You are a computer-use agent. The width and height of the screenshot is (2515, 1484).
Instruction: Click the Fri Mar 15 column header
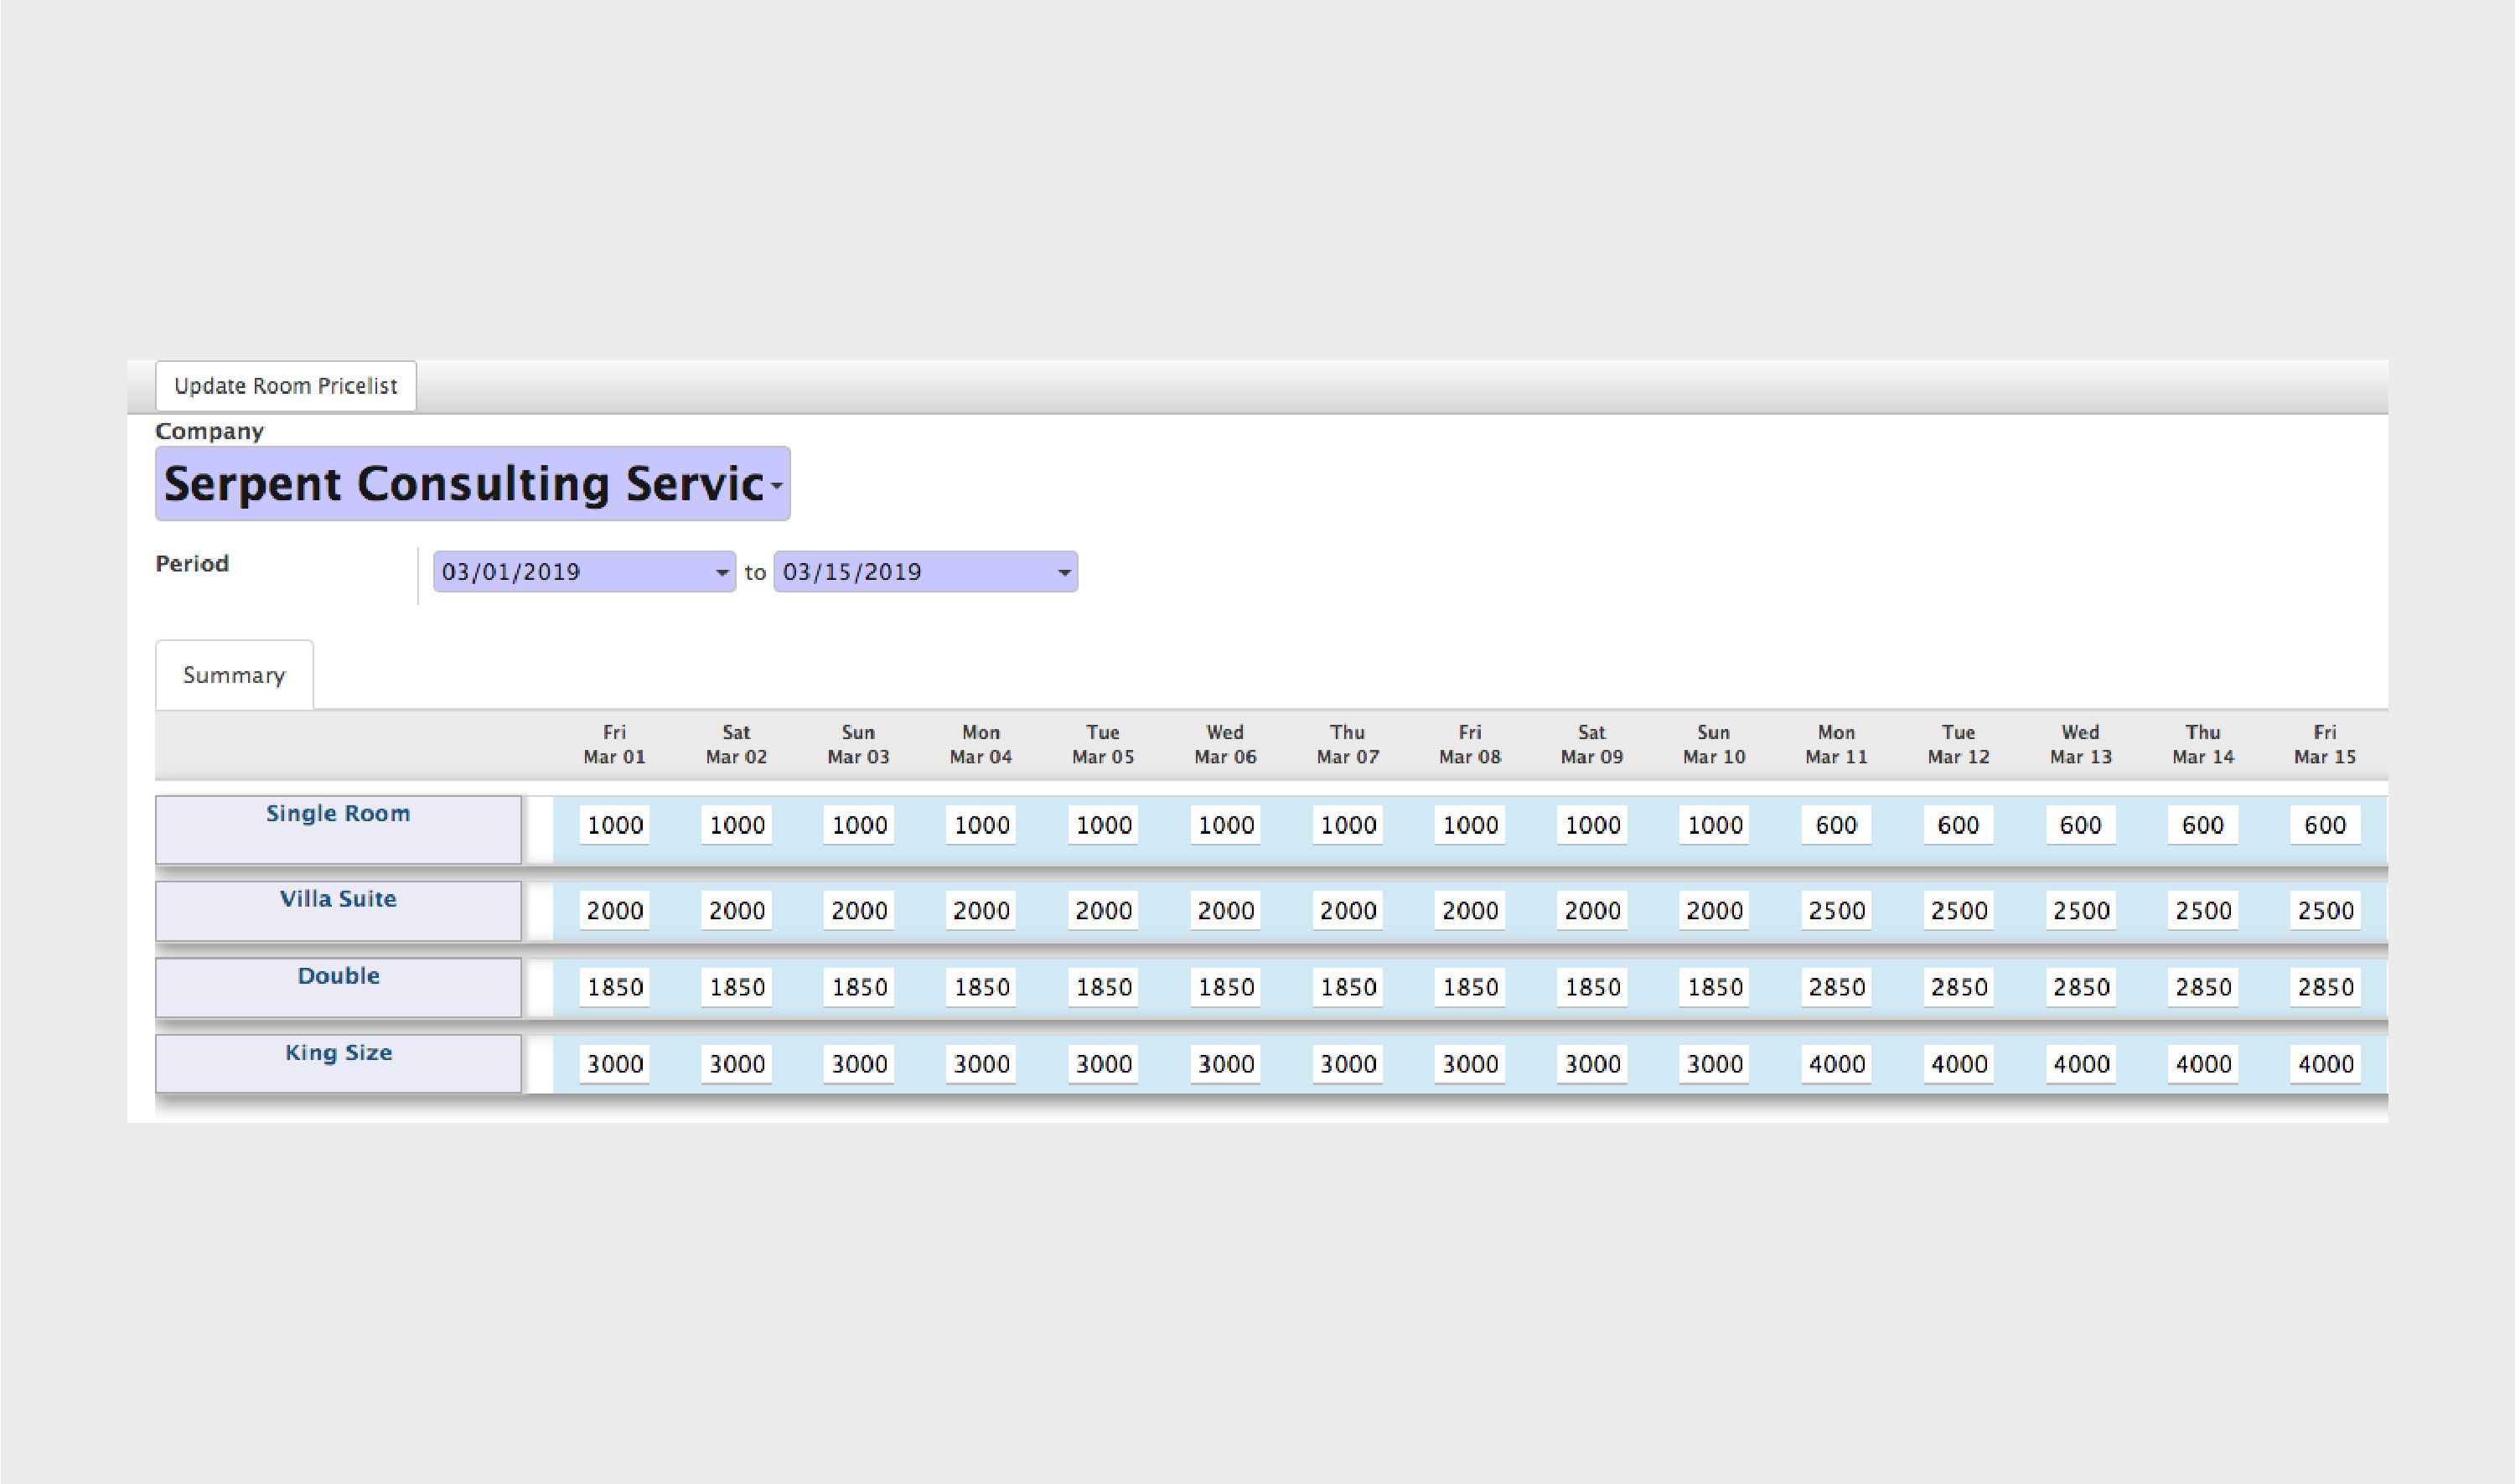tap(2325, 745)
